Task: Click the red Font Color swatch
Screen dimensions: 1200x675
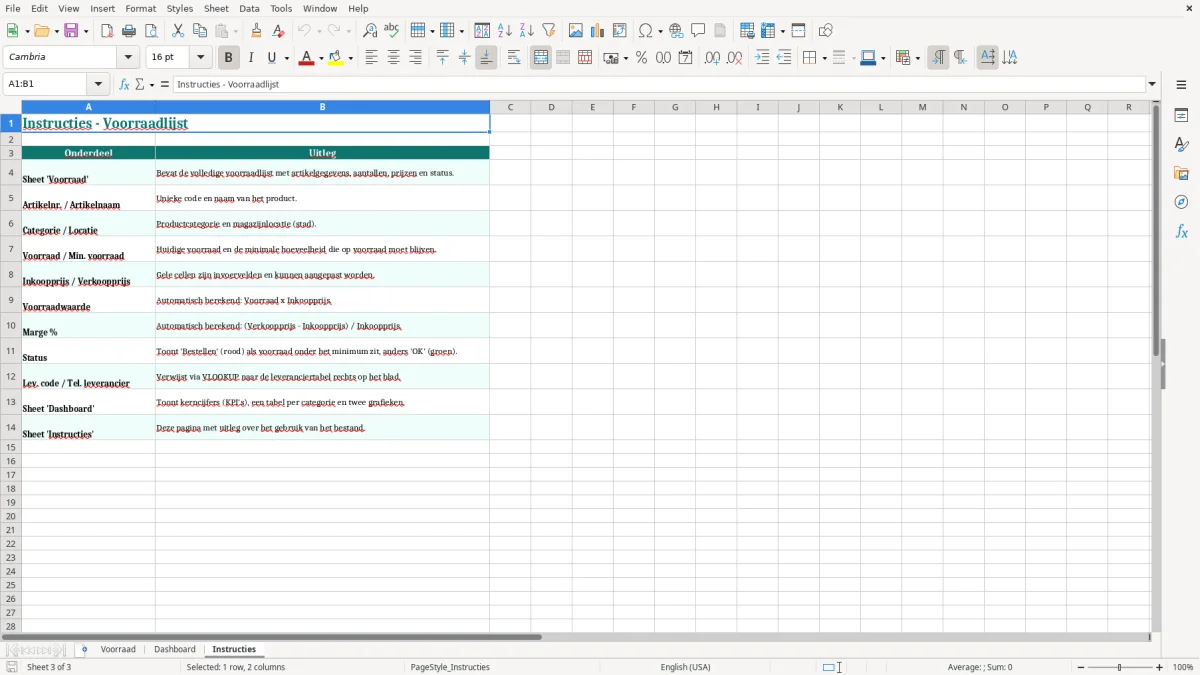Action: pyautogui.click(x=306, y=58)
